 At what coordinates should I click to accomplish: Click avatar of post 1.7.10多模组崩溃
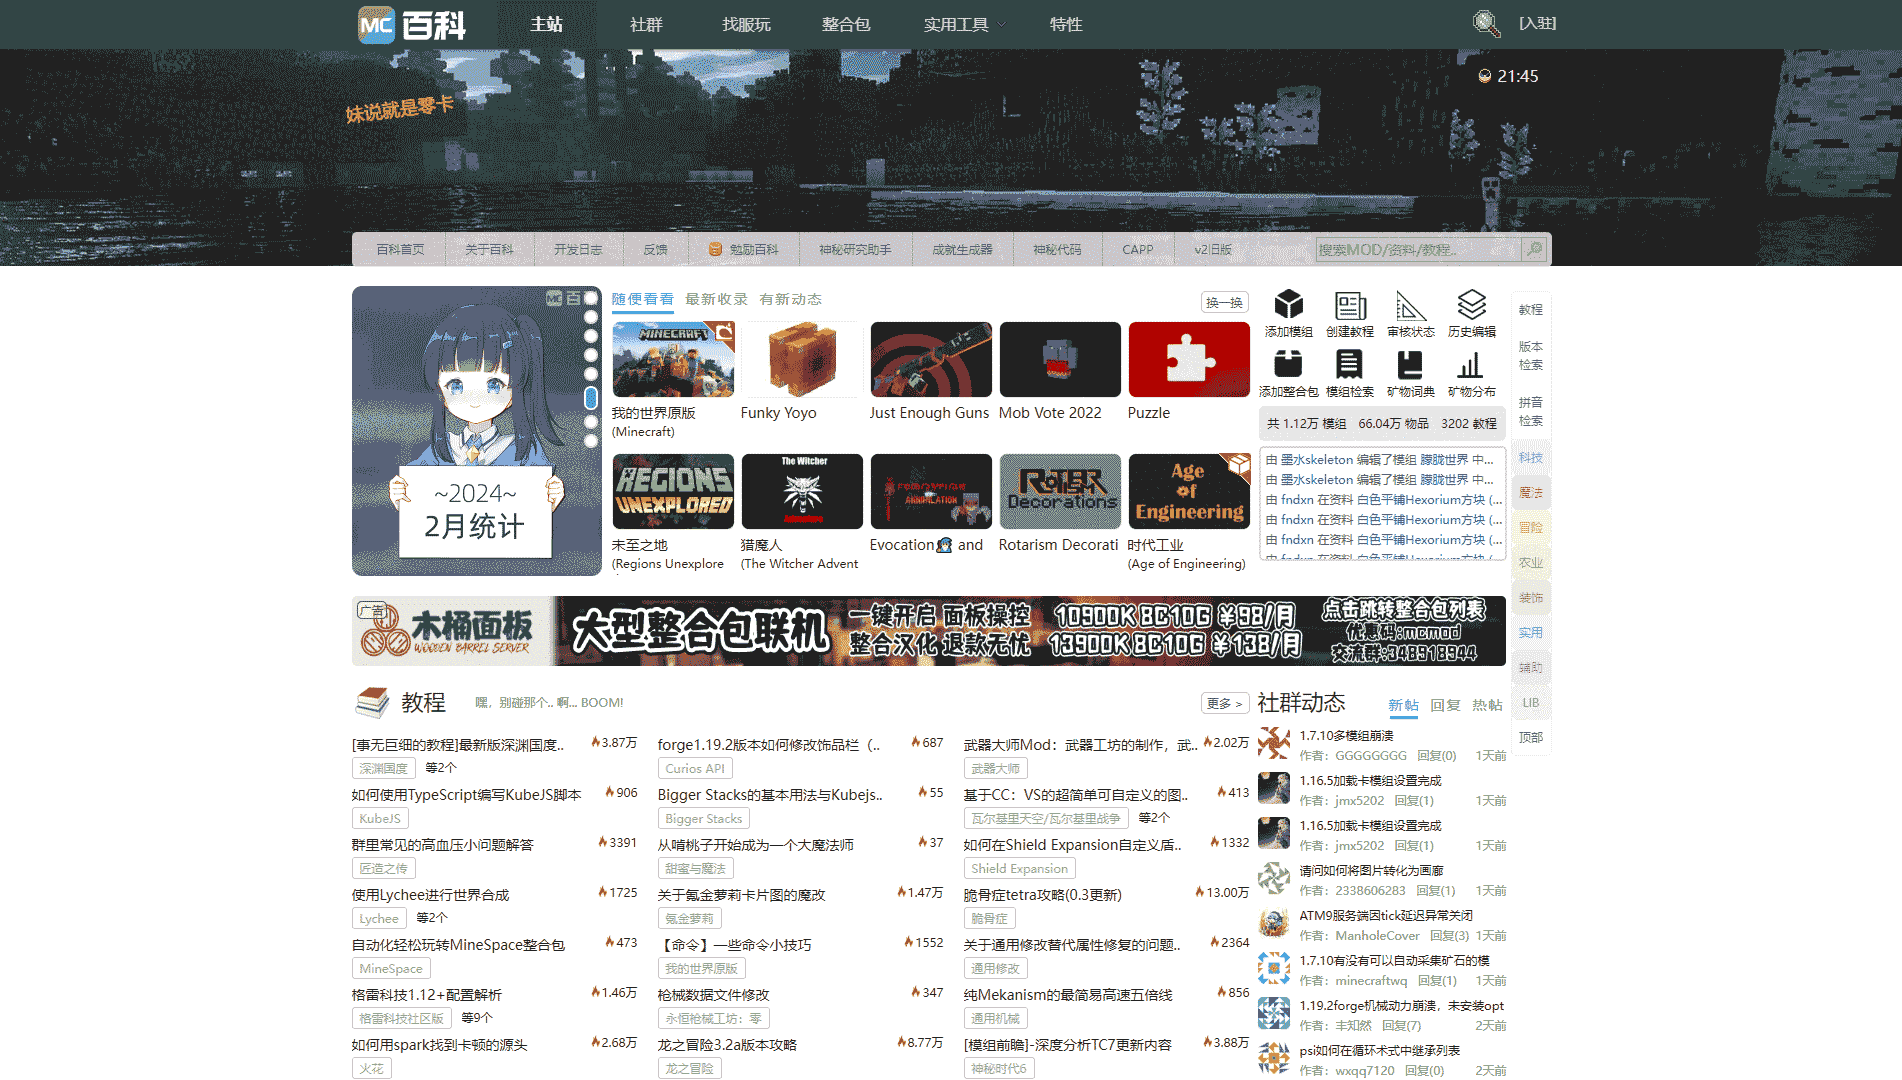click(1274, 743)
